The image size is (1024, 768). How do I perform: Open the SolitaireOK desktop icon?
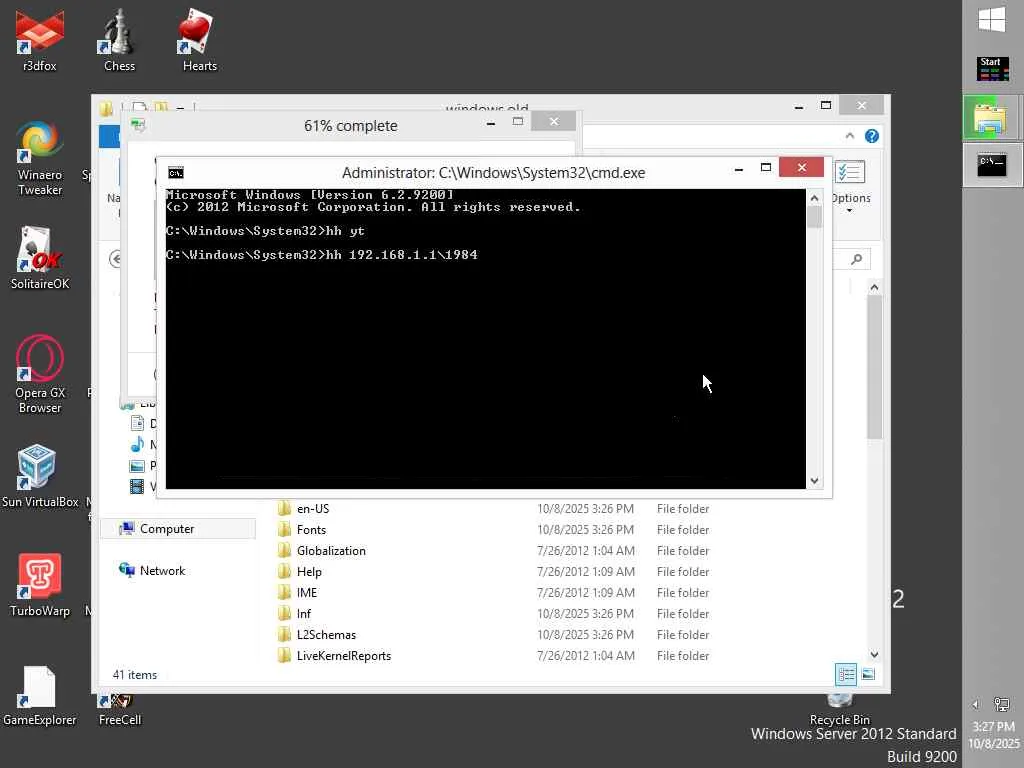(39, 257)
